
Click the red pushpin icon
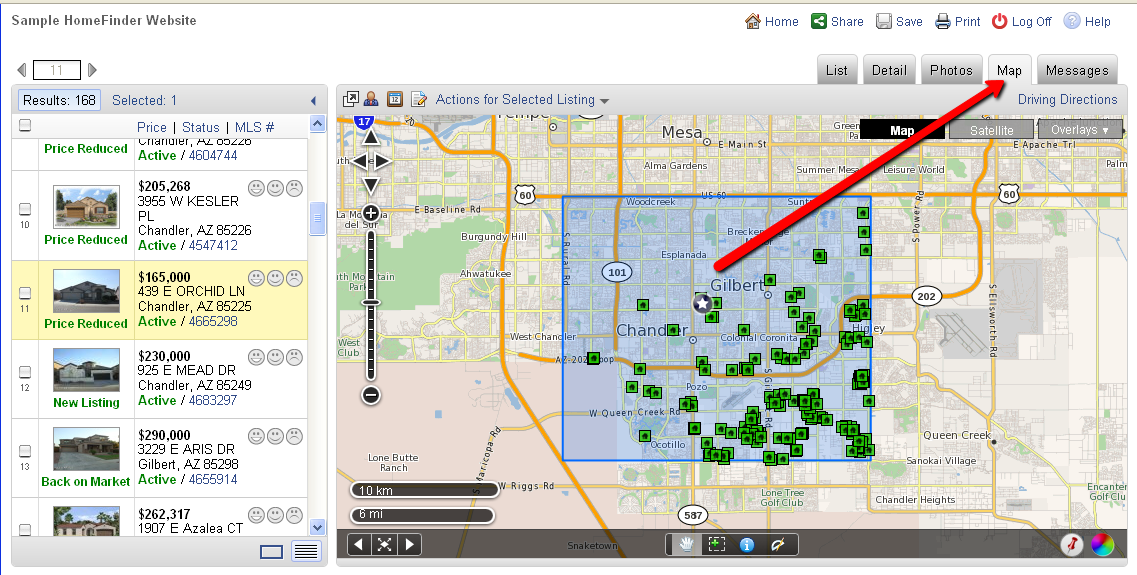1072,545
